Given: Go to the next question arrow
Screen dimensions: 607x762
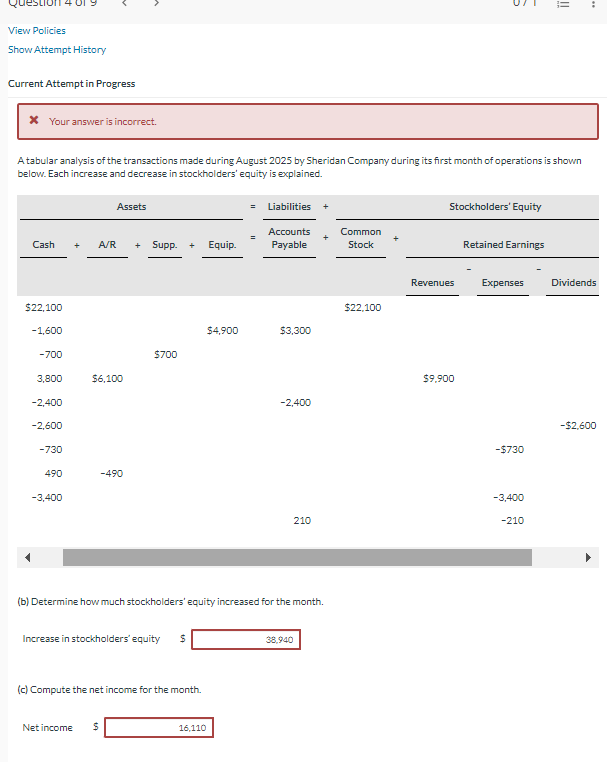Looking at the screenshot, I should tap(156, 3).
